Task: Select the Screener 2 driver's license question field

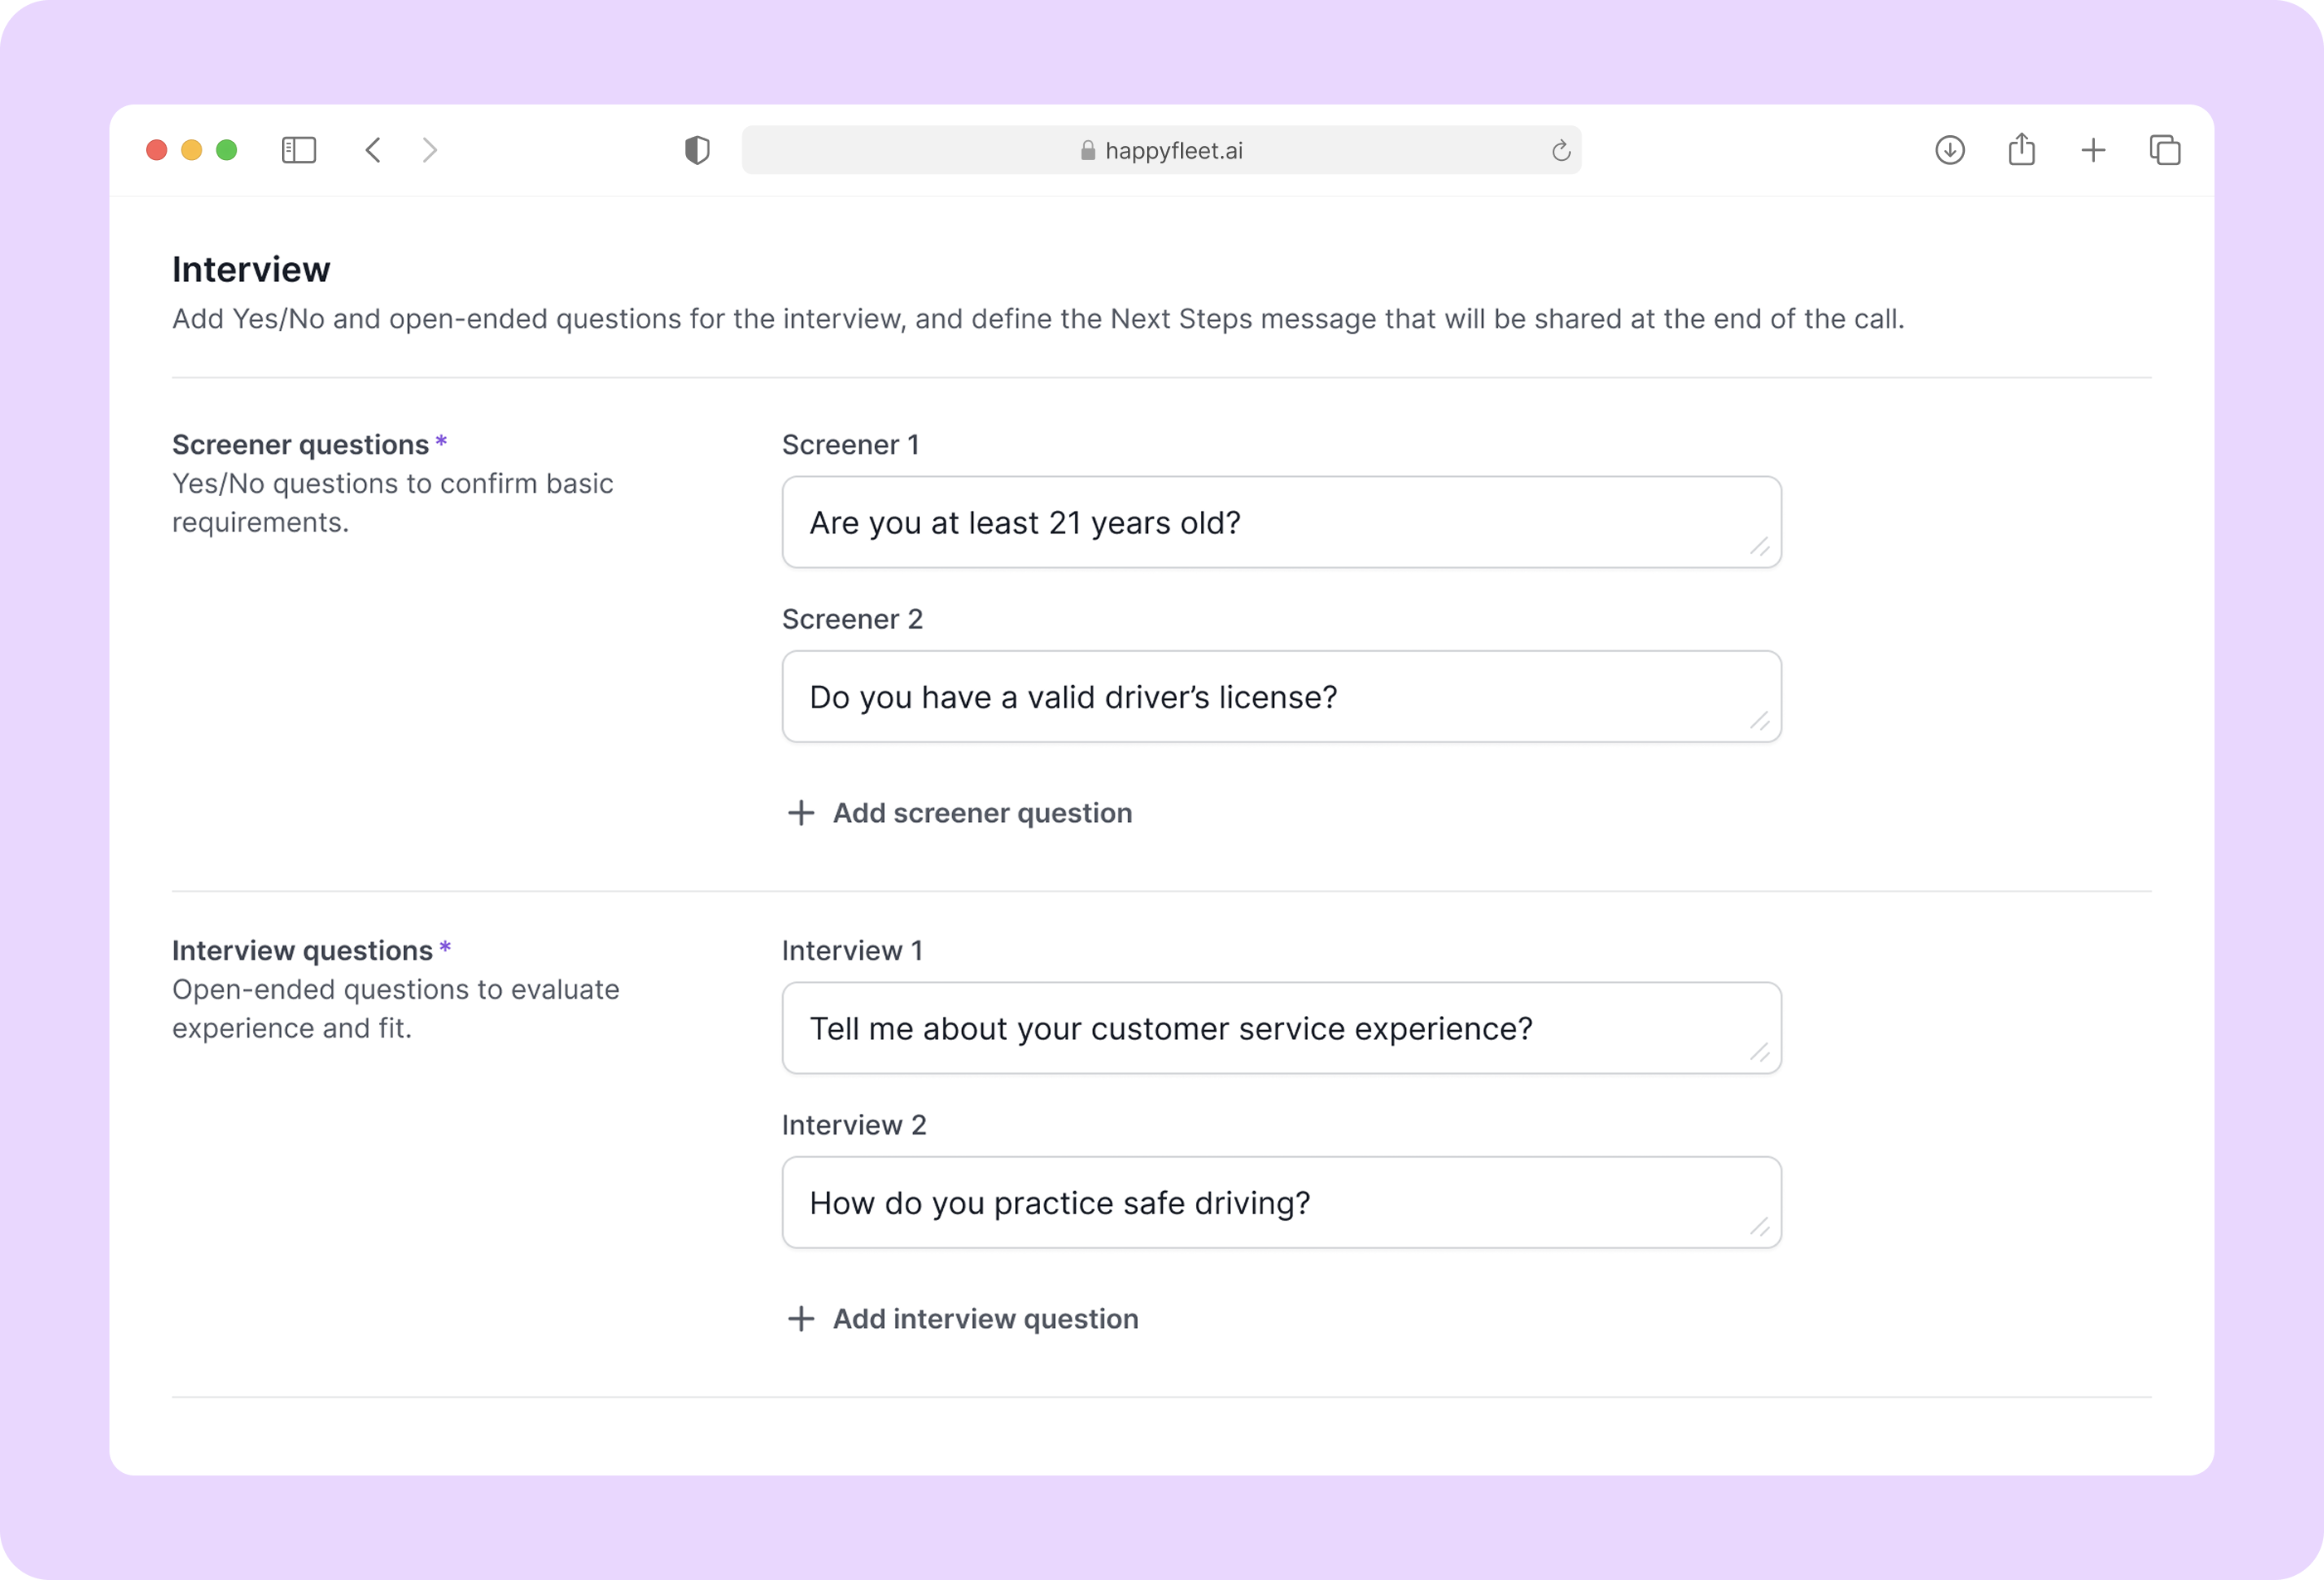Action: point(1280,697)
